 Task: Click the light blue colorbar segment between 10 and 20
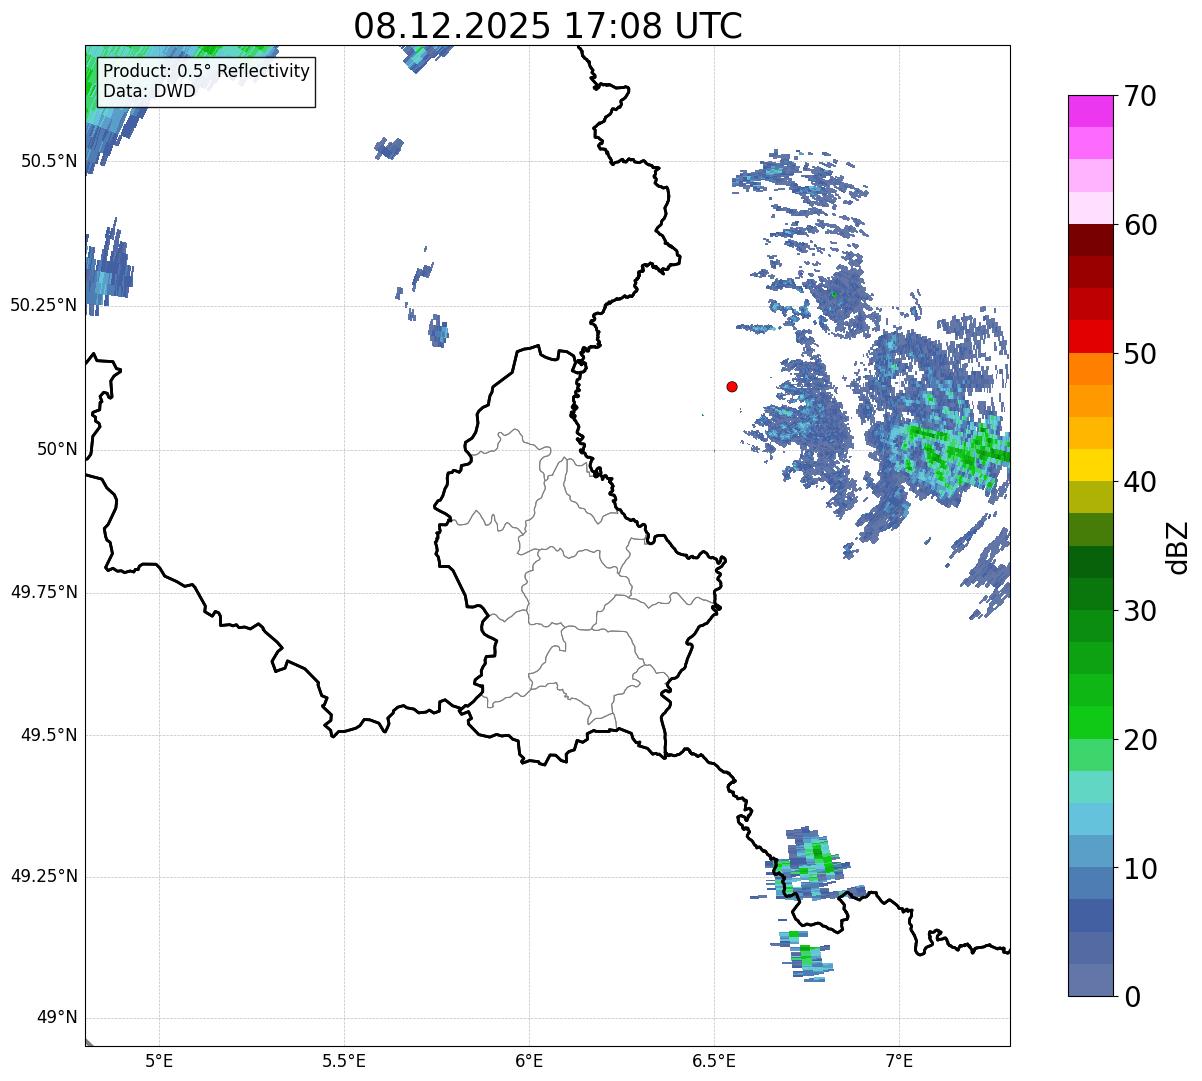[1091, 820]
